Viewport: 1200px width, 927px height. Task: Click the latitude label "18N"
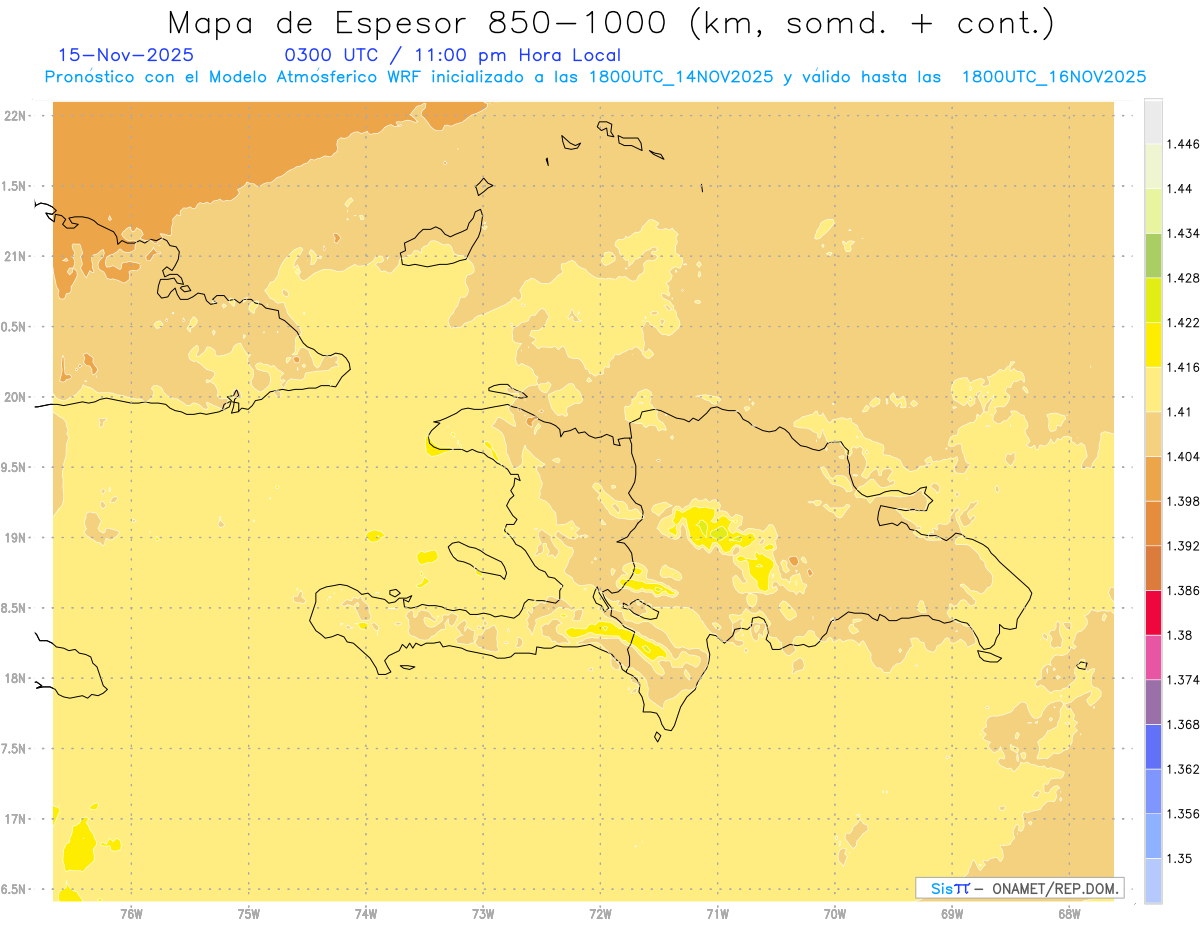click(x=16, y=678)
